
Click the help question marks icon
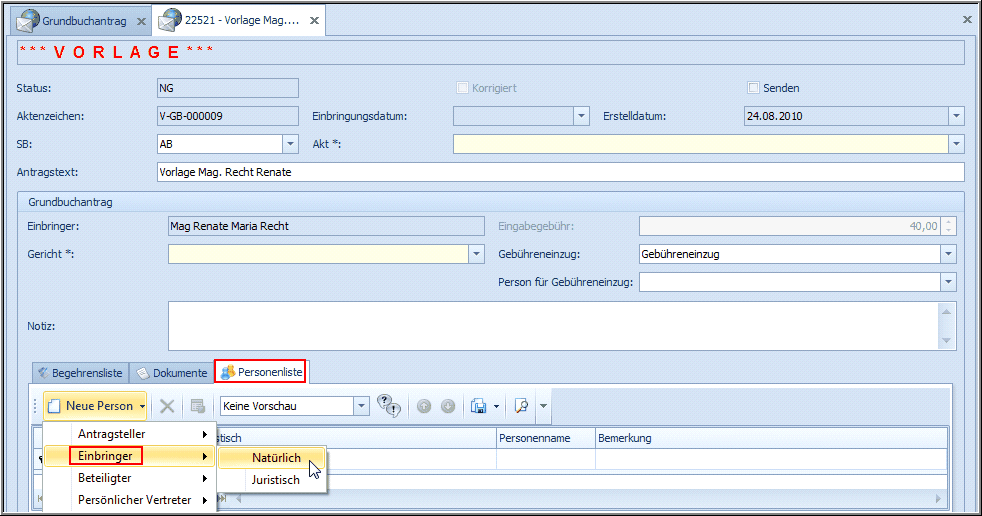(389, 406)
